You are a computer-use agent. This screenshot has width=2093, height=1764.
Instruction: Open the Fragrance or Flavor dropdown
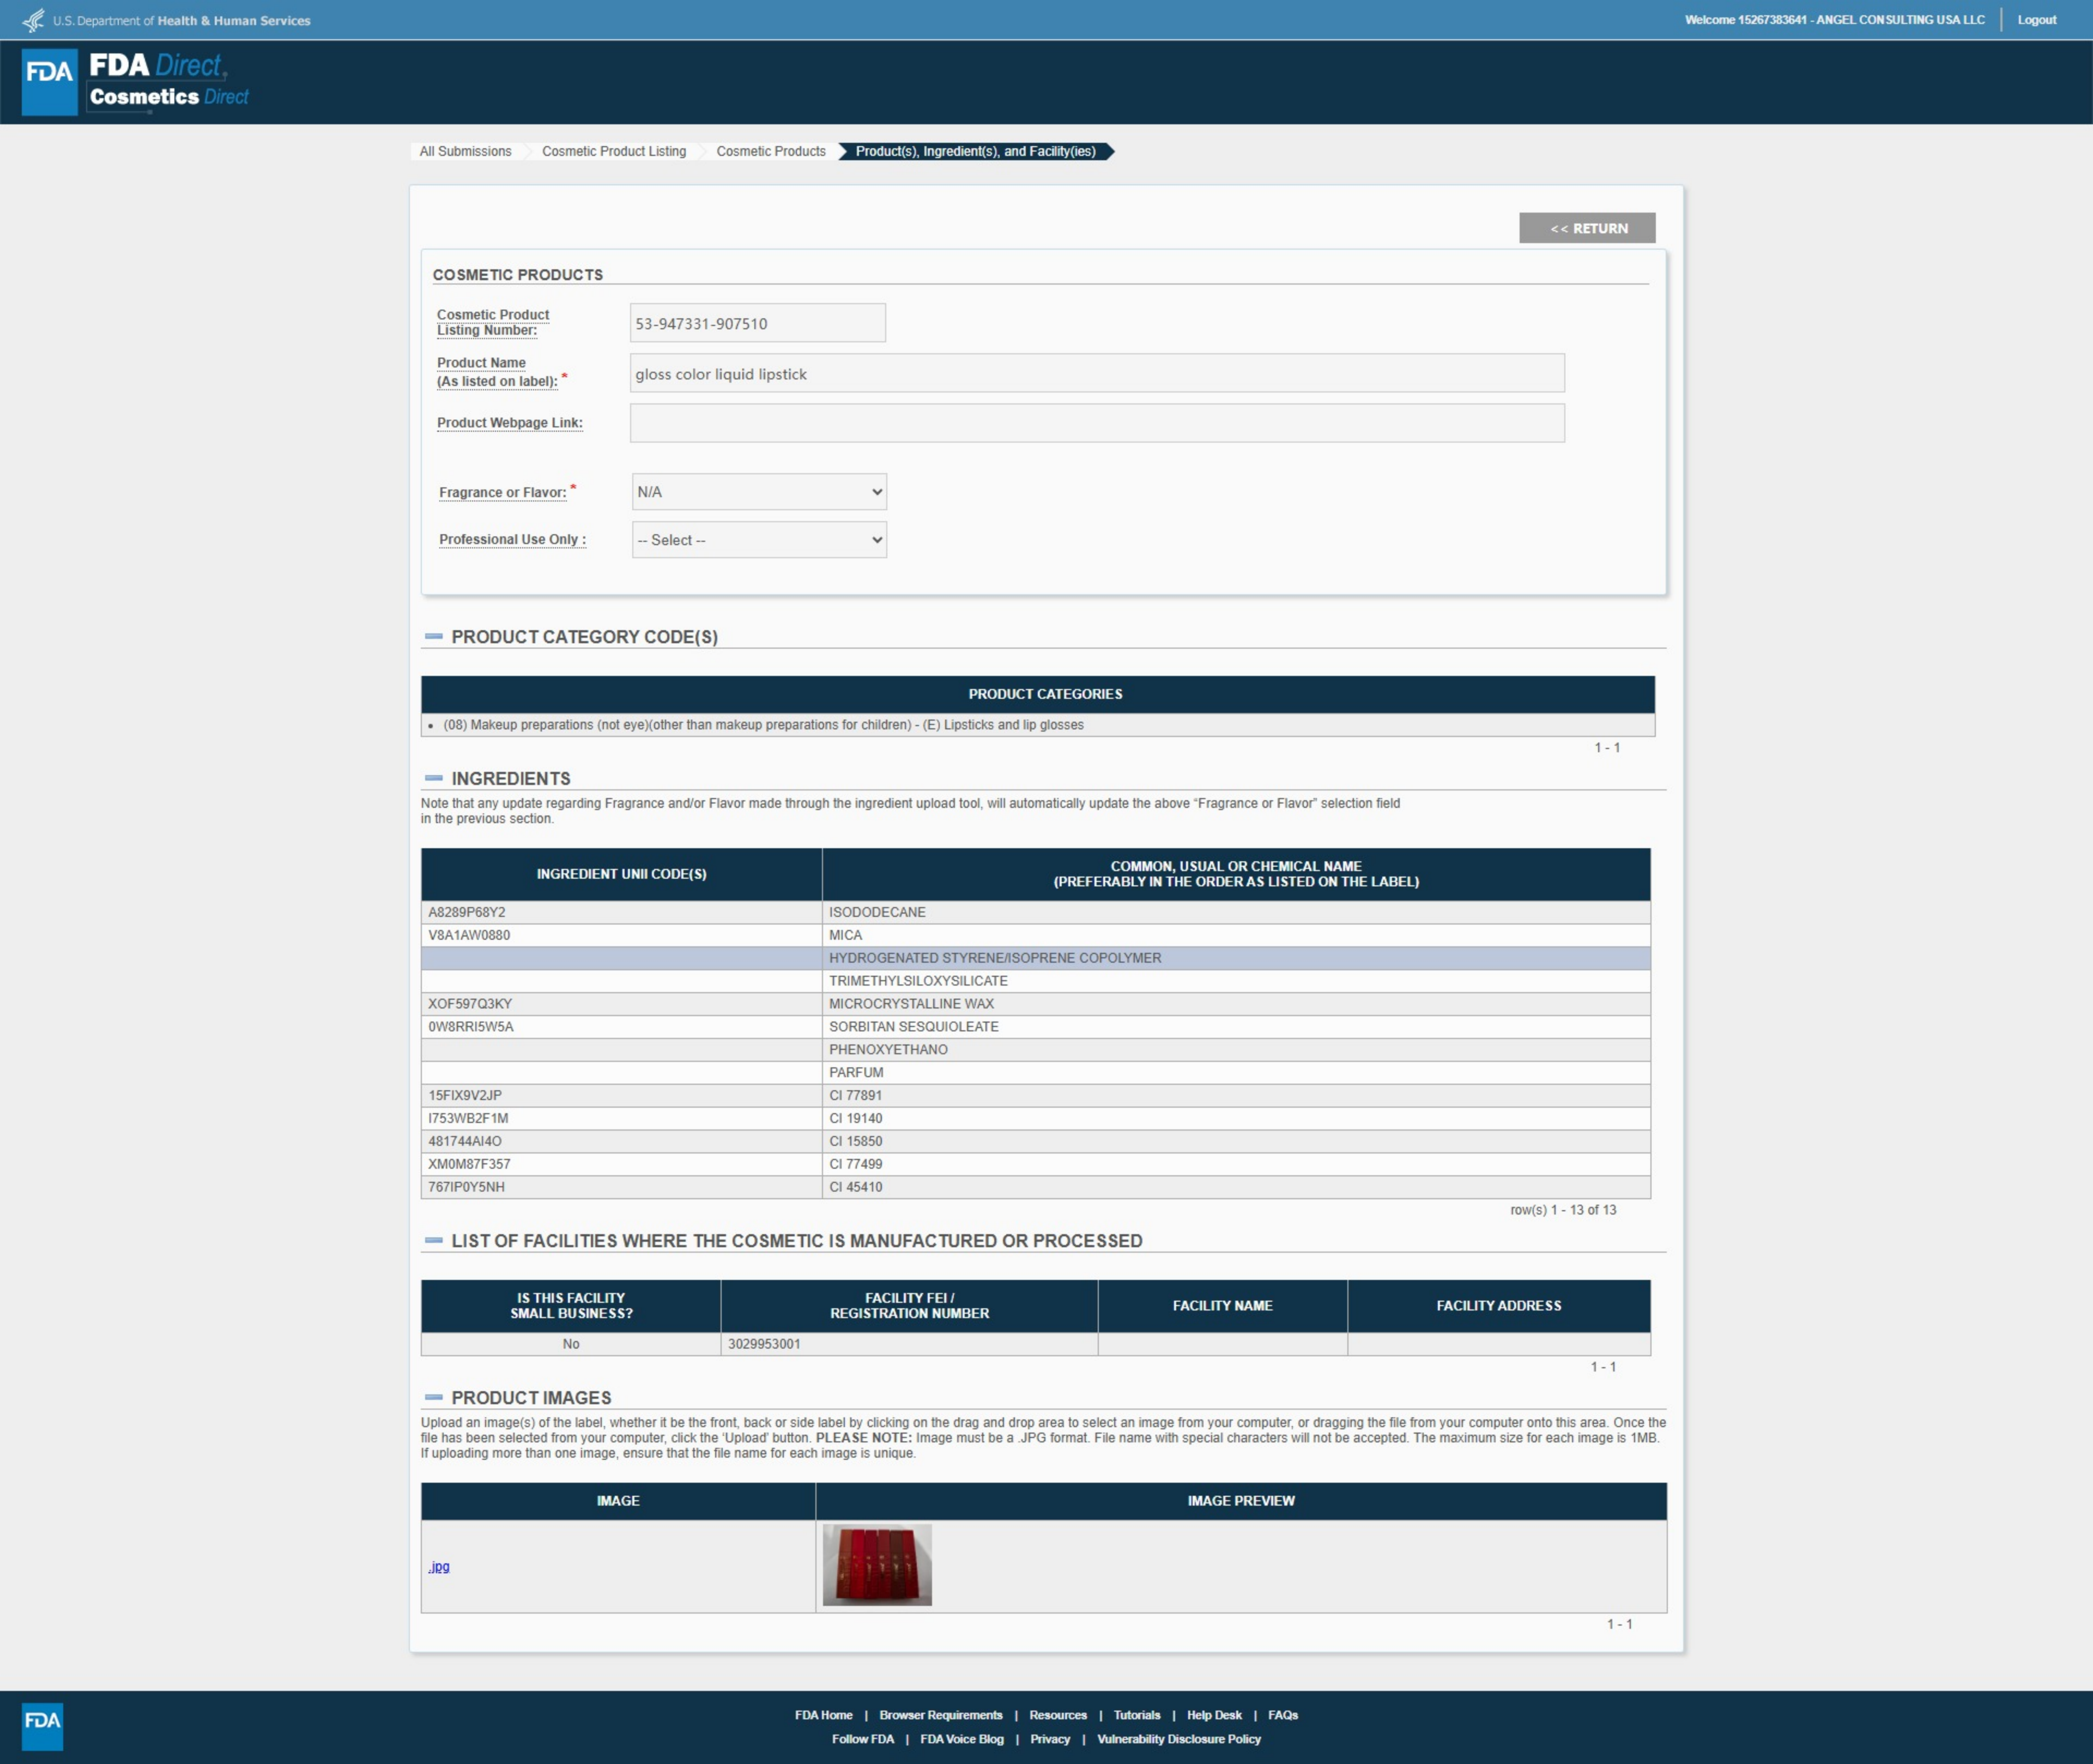759,492
